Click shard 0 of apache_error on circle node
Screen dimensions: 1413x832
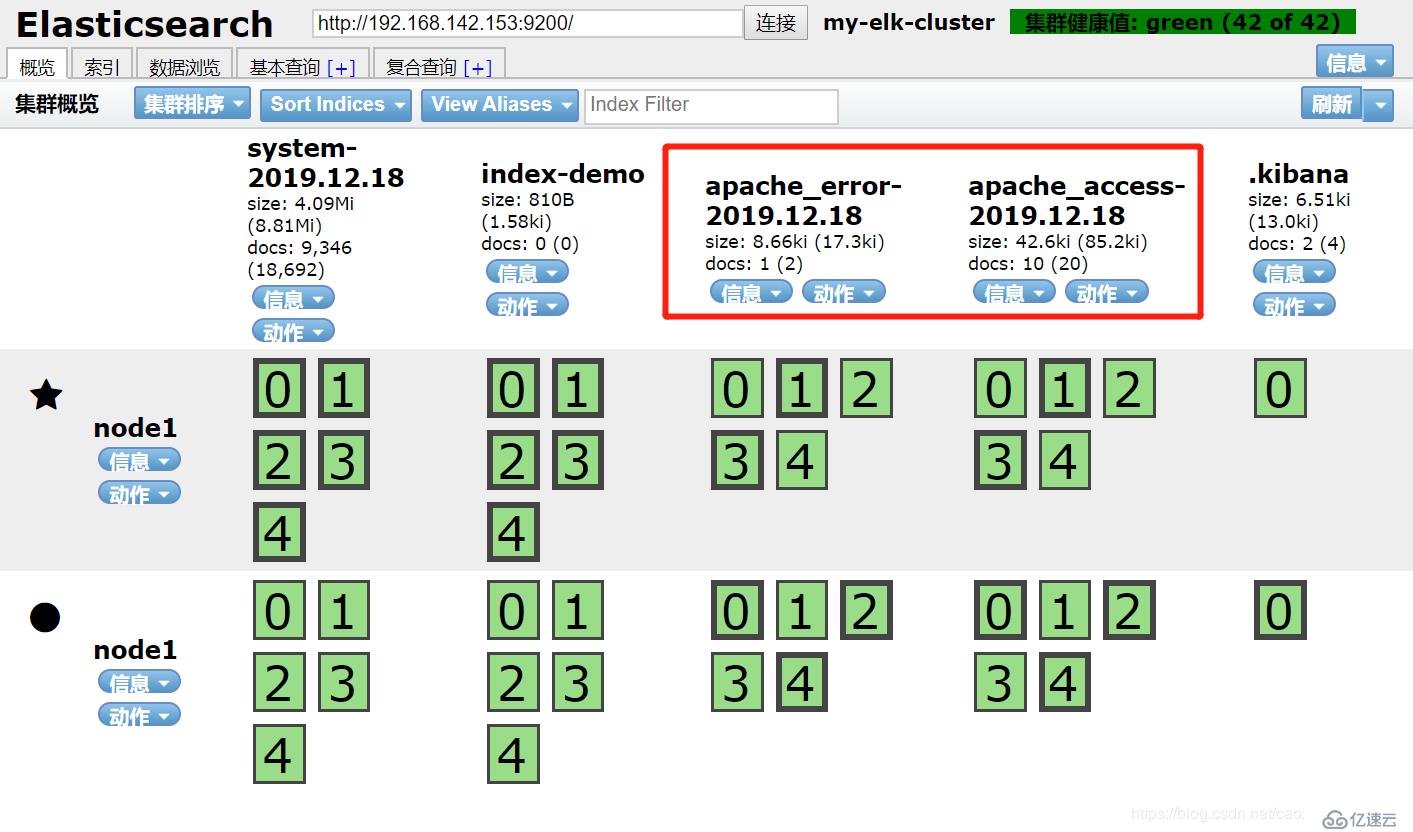[737, 610]
